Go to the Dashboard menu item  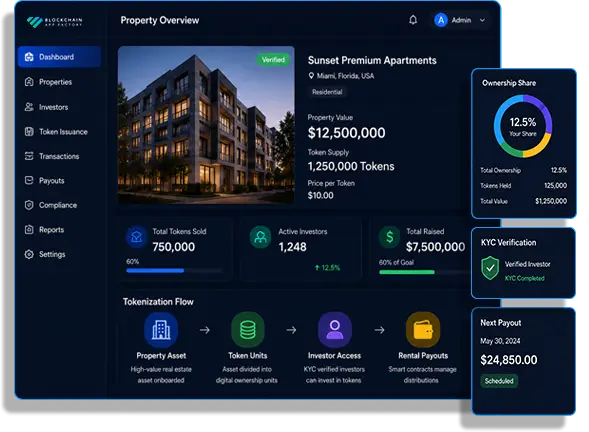[59, 57]
